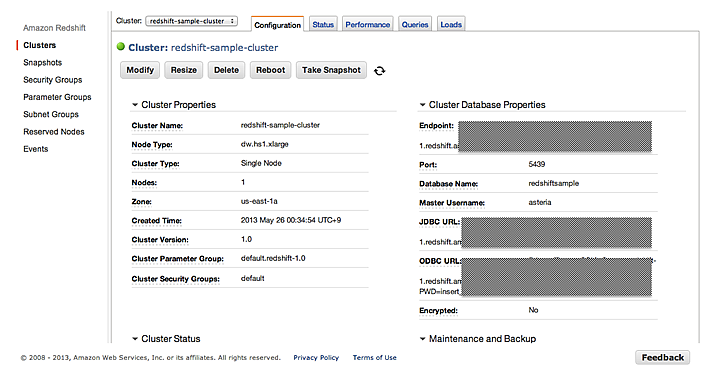This screenshot has height=369, width=710.
Task: Click the Cluster Name label
Action: [157, 126]
